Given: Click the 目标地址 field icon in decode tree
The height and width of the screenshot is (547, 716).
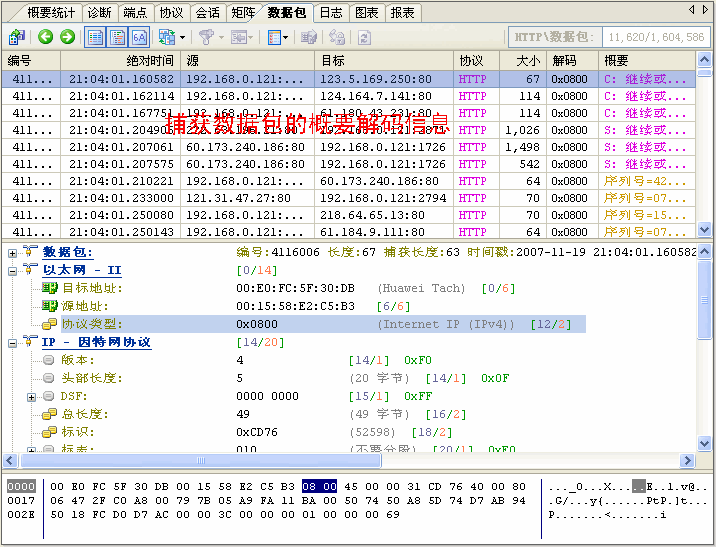Looking at the screenshot, I should [x=49, y=288].
